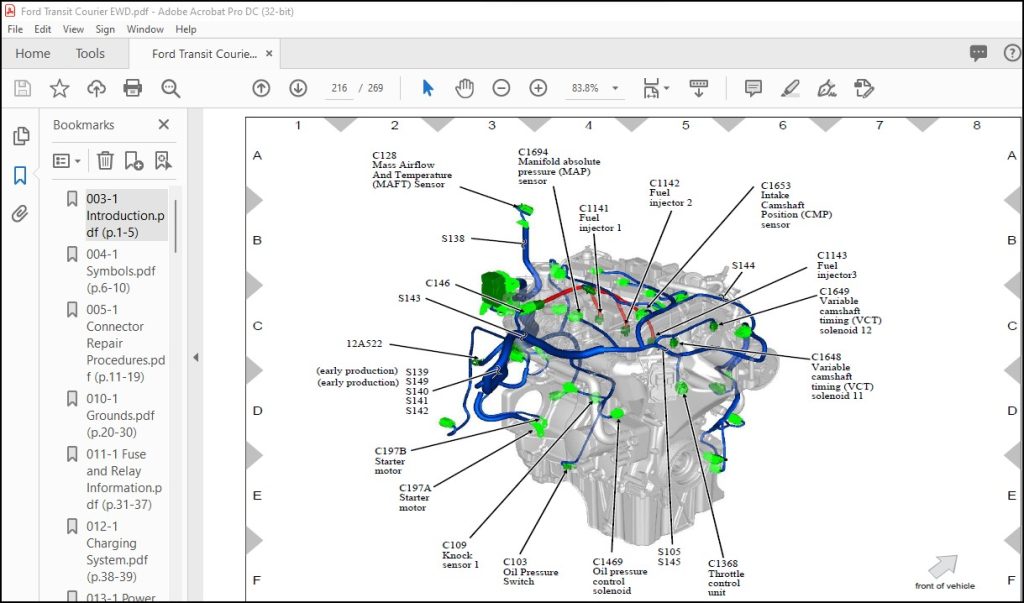1024x603 pixels.
Task: Click the Save file icon
Action: (23, 88)
